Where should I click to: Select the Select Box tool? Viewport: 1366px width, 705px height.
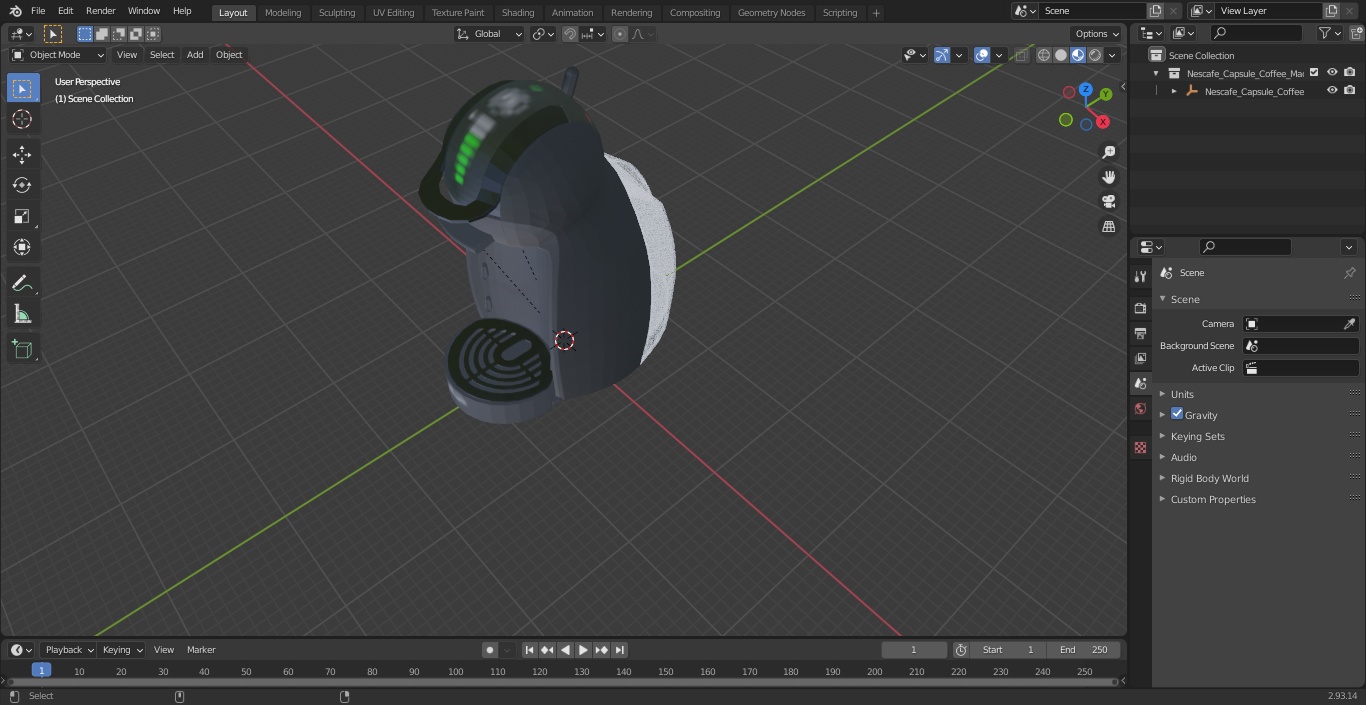pyautogui.click(x=22, y=88)
